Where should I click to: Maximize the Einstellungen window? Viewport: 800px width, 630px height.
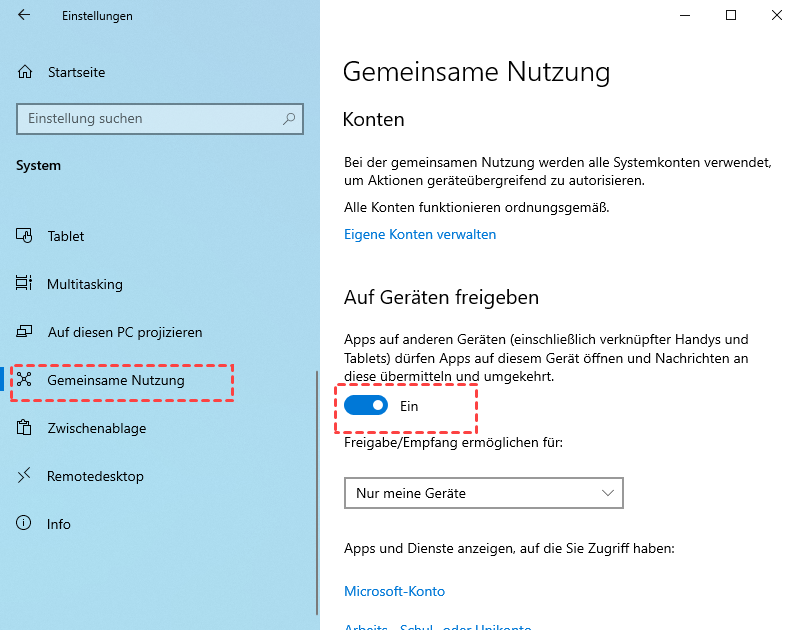731,15
